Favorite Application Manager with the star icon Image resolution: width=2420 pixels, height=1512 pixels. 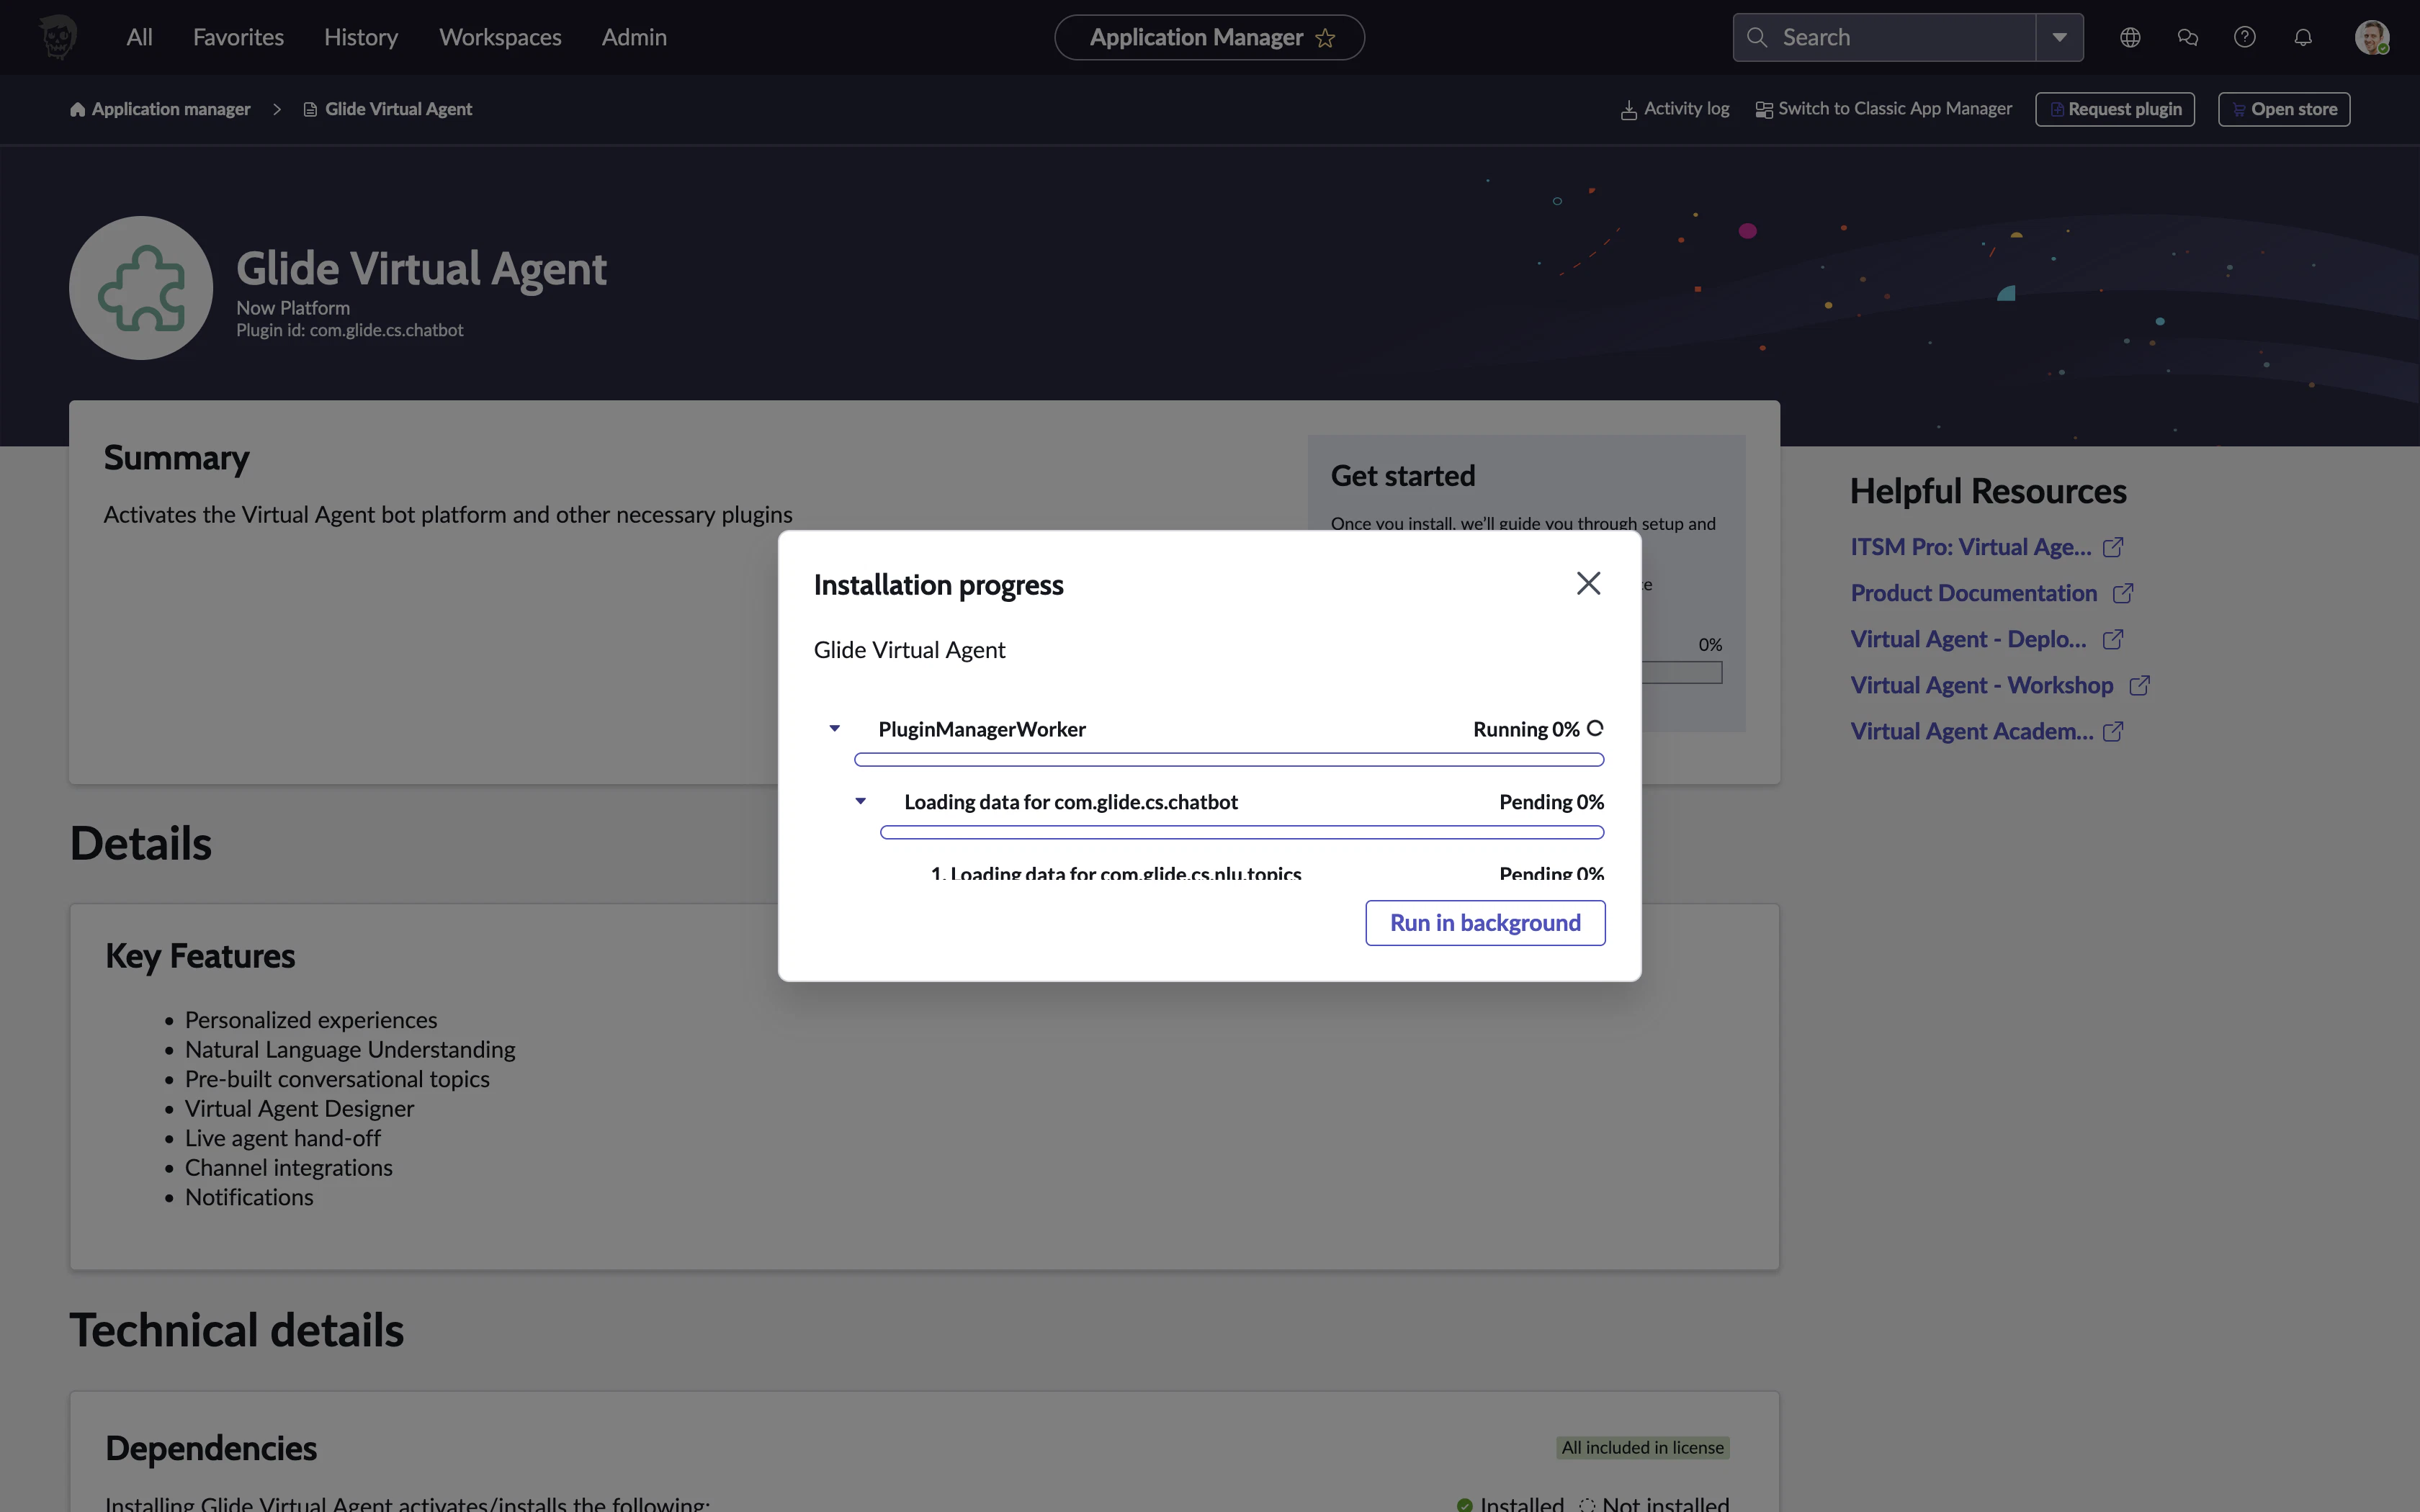coord(1326,38)
